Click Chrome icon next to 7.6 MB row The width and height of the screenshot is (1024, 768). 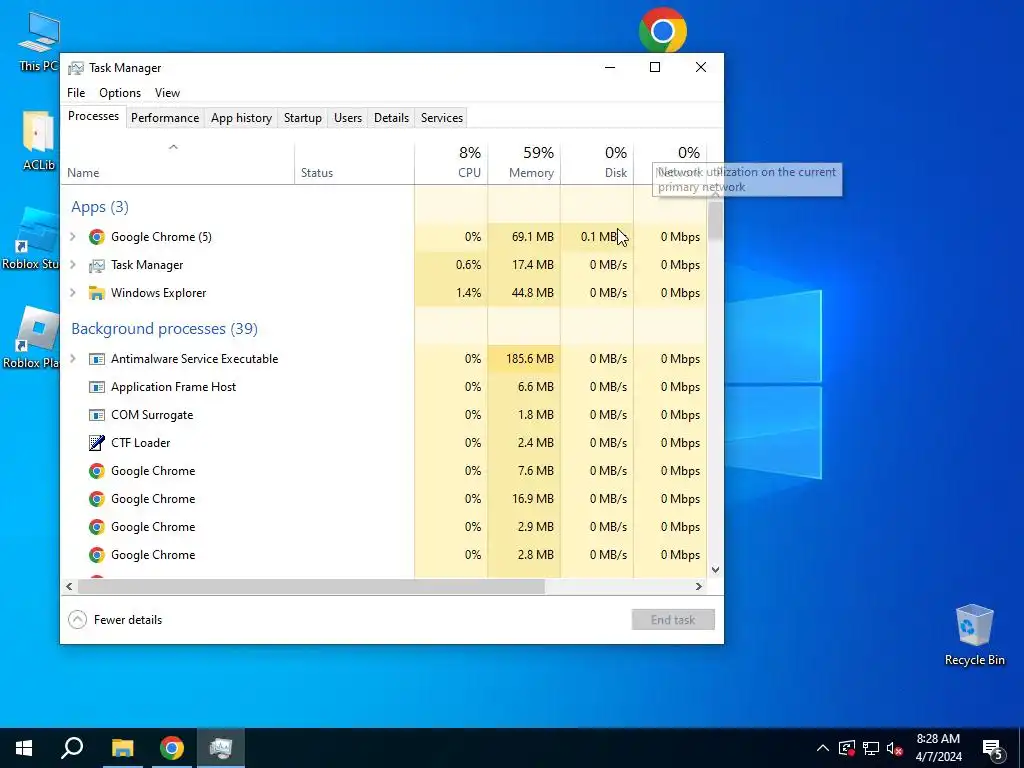click(x=97, y=471)
